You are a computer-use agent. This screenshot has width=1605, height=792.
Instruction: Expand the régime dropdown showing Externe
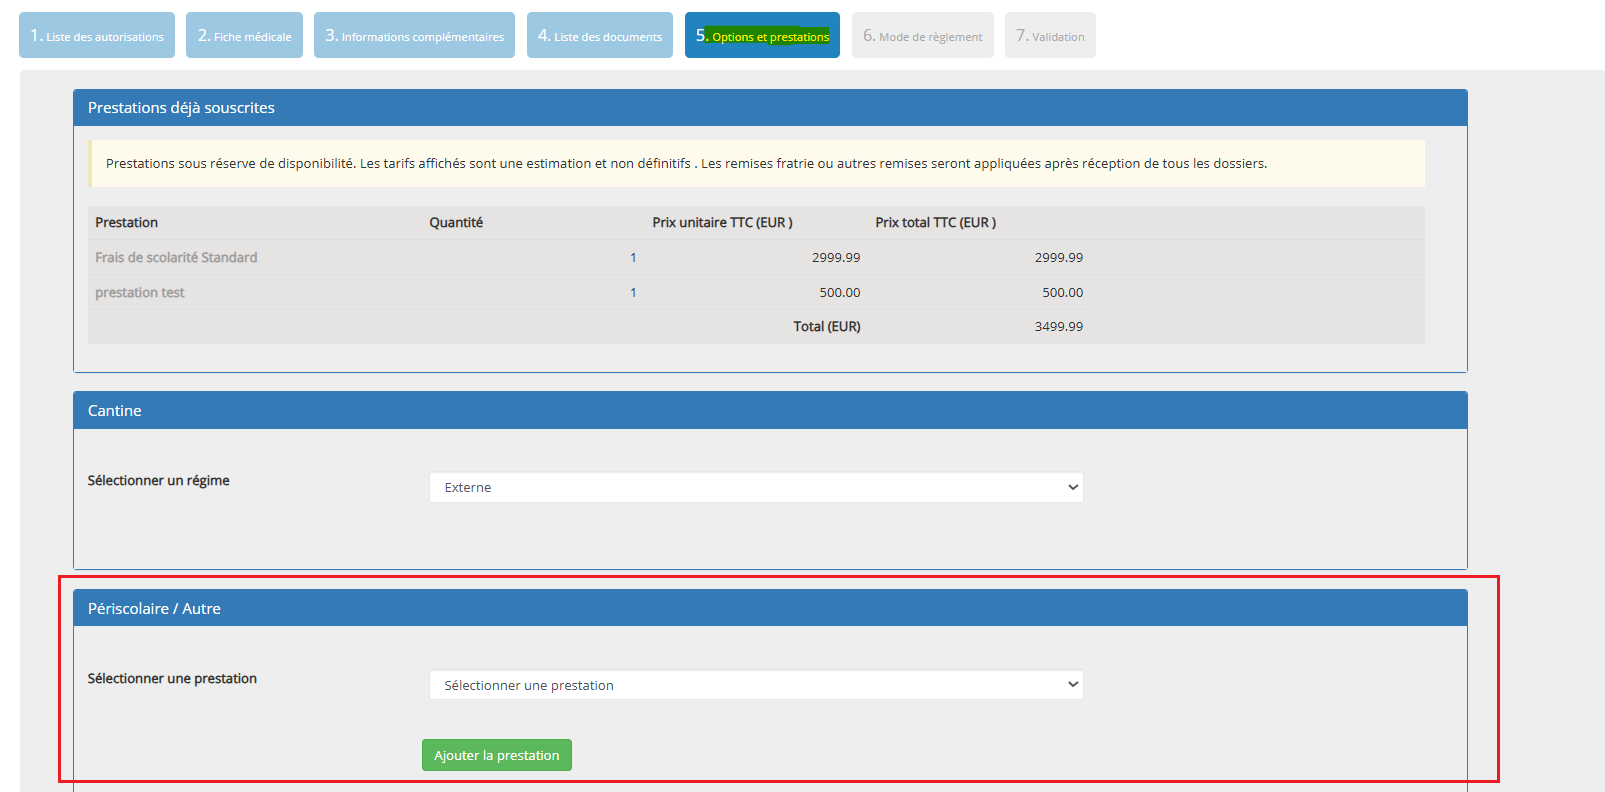[x=756, y=488]
